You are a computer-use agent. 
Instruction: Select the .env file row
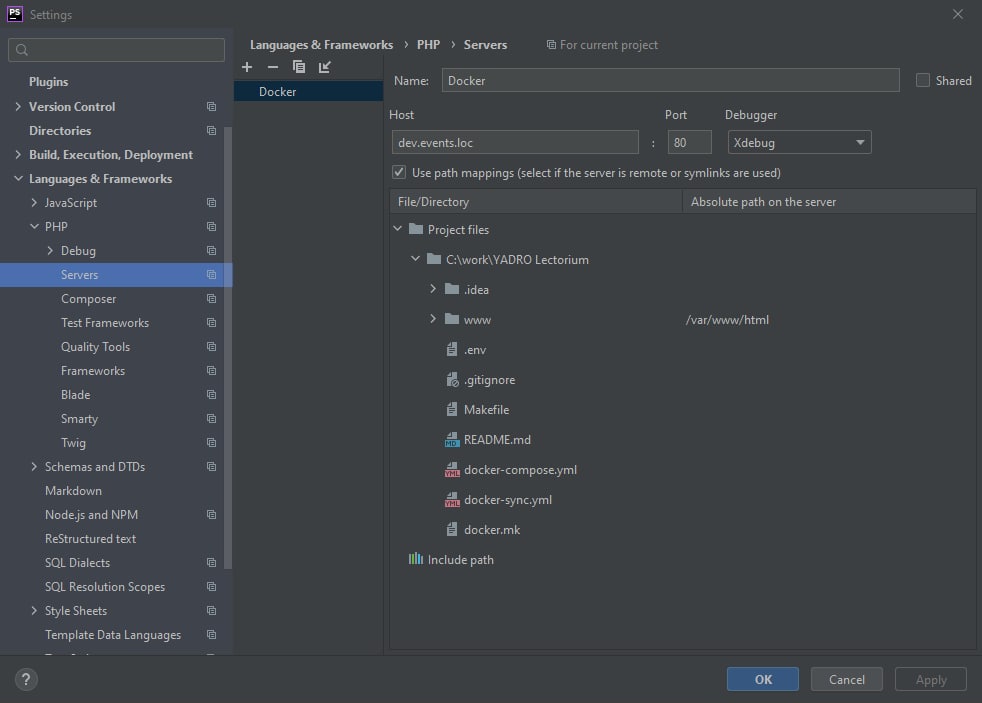[x=683, y=350]
